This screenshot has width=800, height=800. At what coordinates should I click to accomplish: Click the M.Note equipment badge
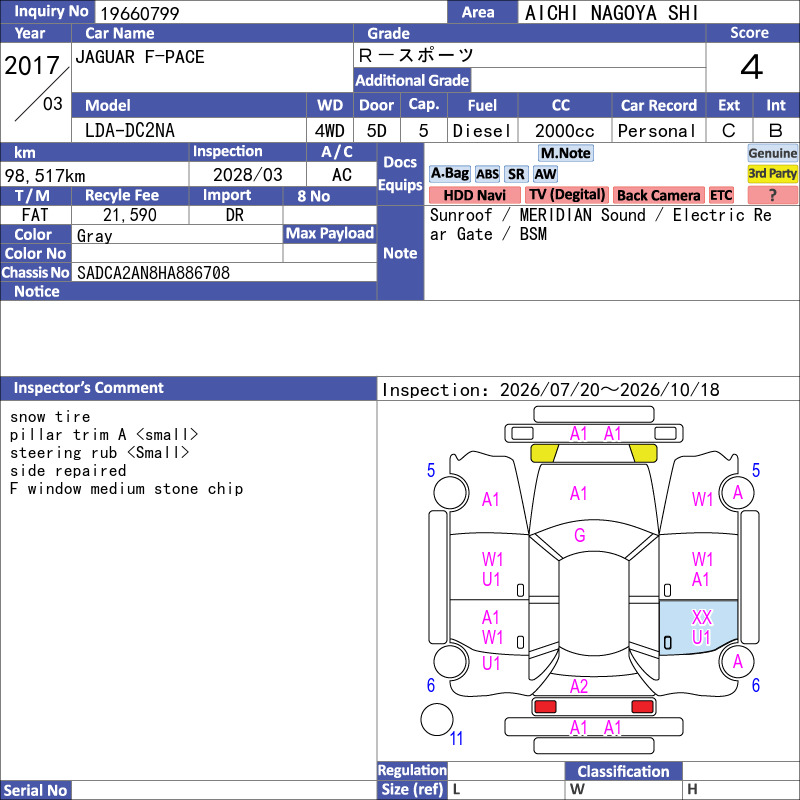565,153
